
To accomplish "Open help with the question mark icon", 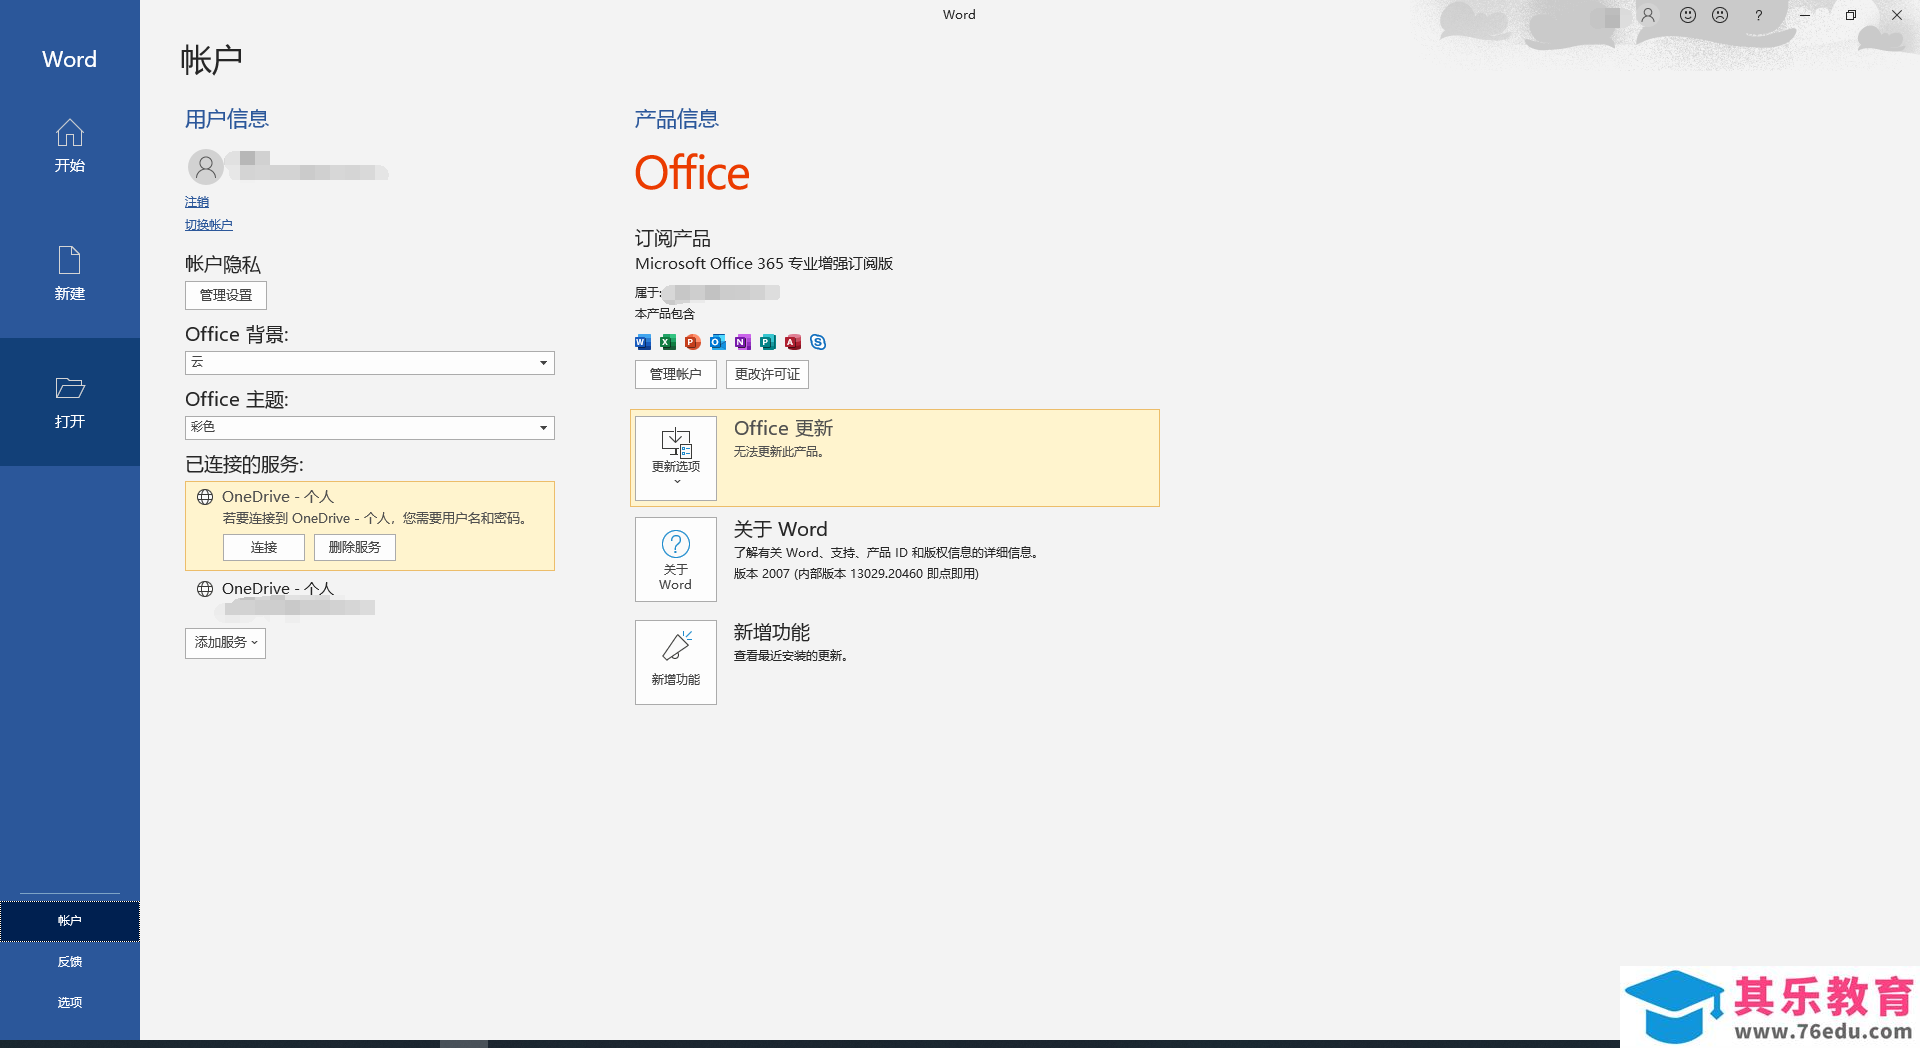I will tap(1759, 15).
